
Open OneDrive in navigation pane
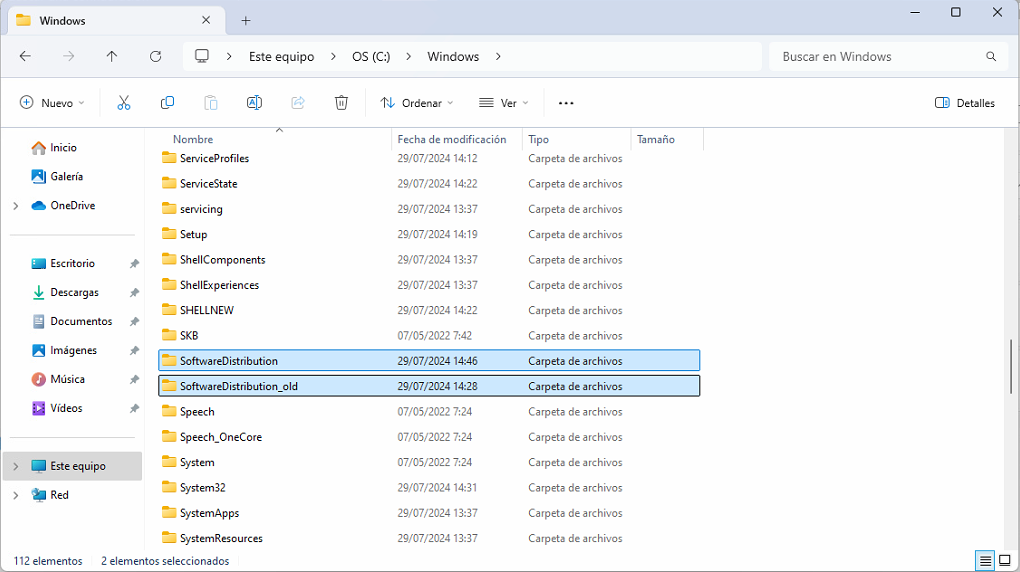[72, 206]
